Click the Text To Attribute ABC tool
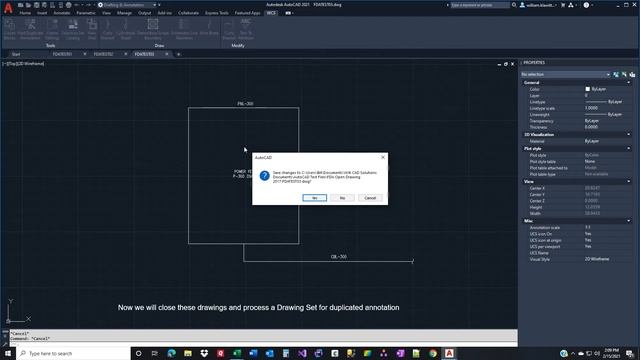Viewport: 640px width, 360px height. coord(246,29)
